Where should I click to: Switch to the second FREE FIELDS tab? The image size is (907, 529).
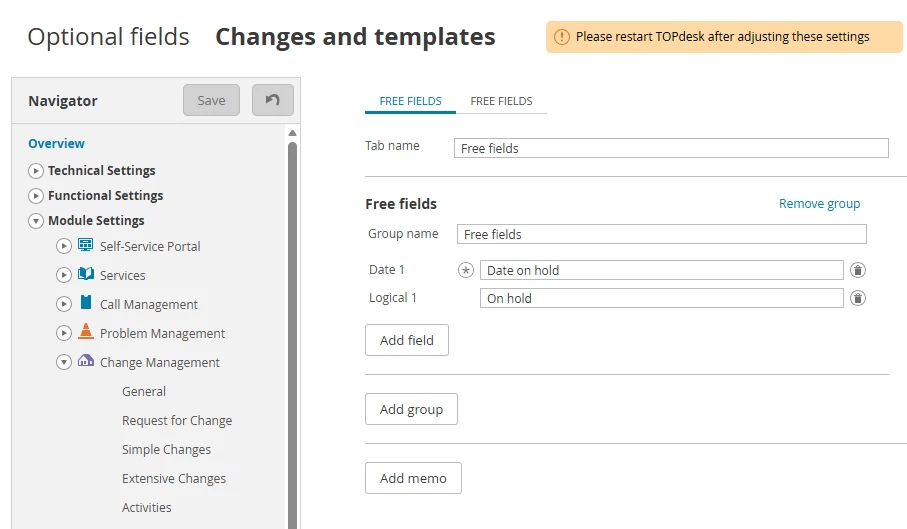tap(501, 101)
